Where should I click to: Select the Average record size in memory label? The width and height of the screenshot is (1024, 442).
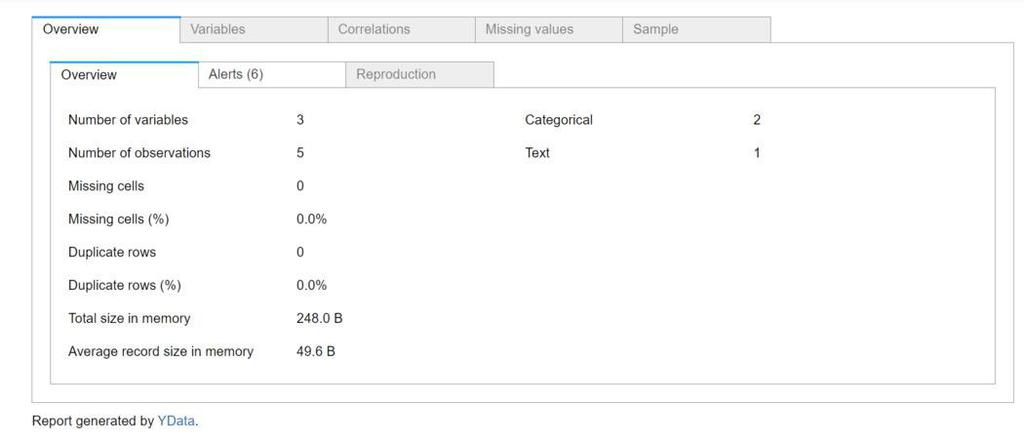click(x=161, y=351)
